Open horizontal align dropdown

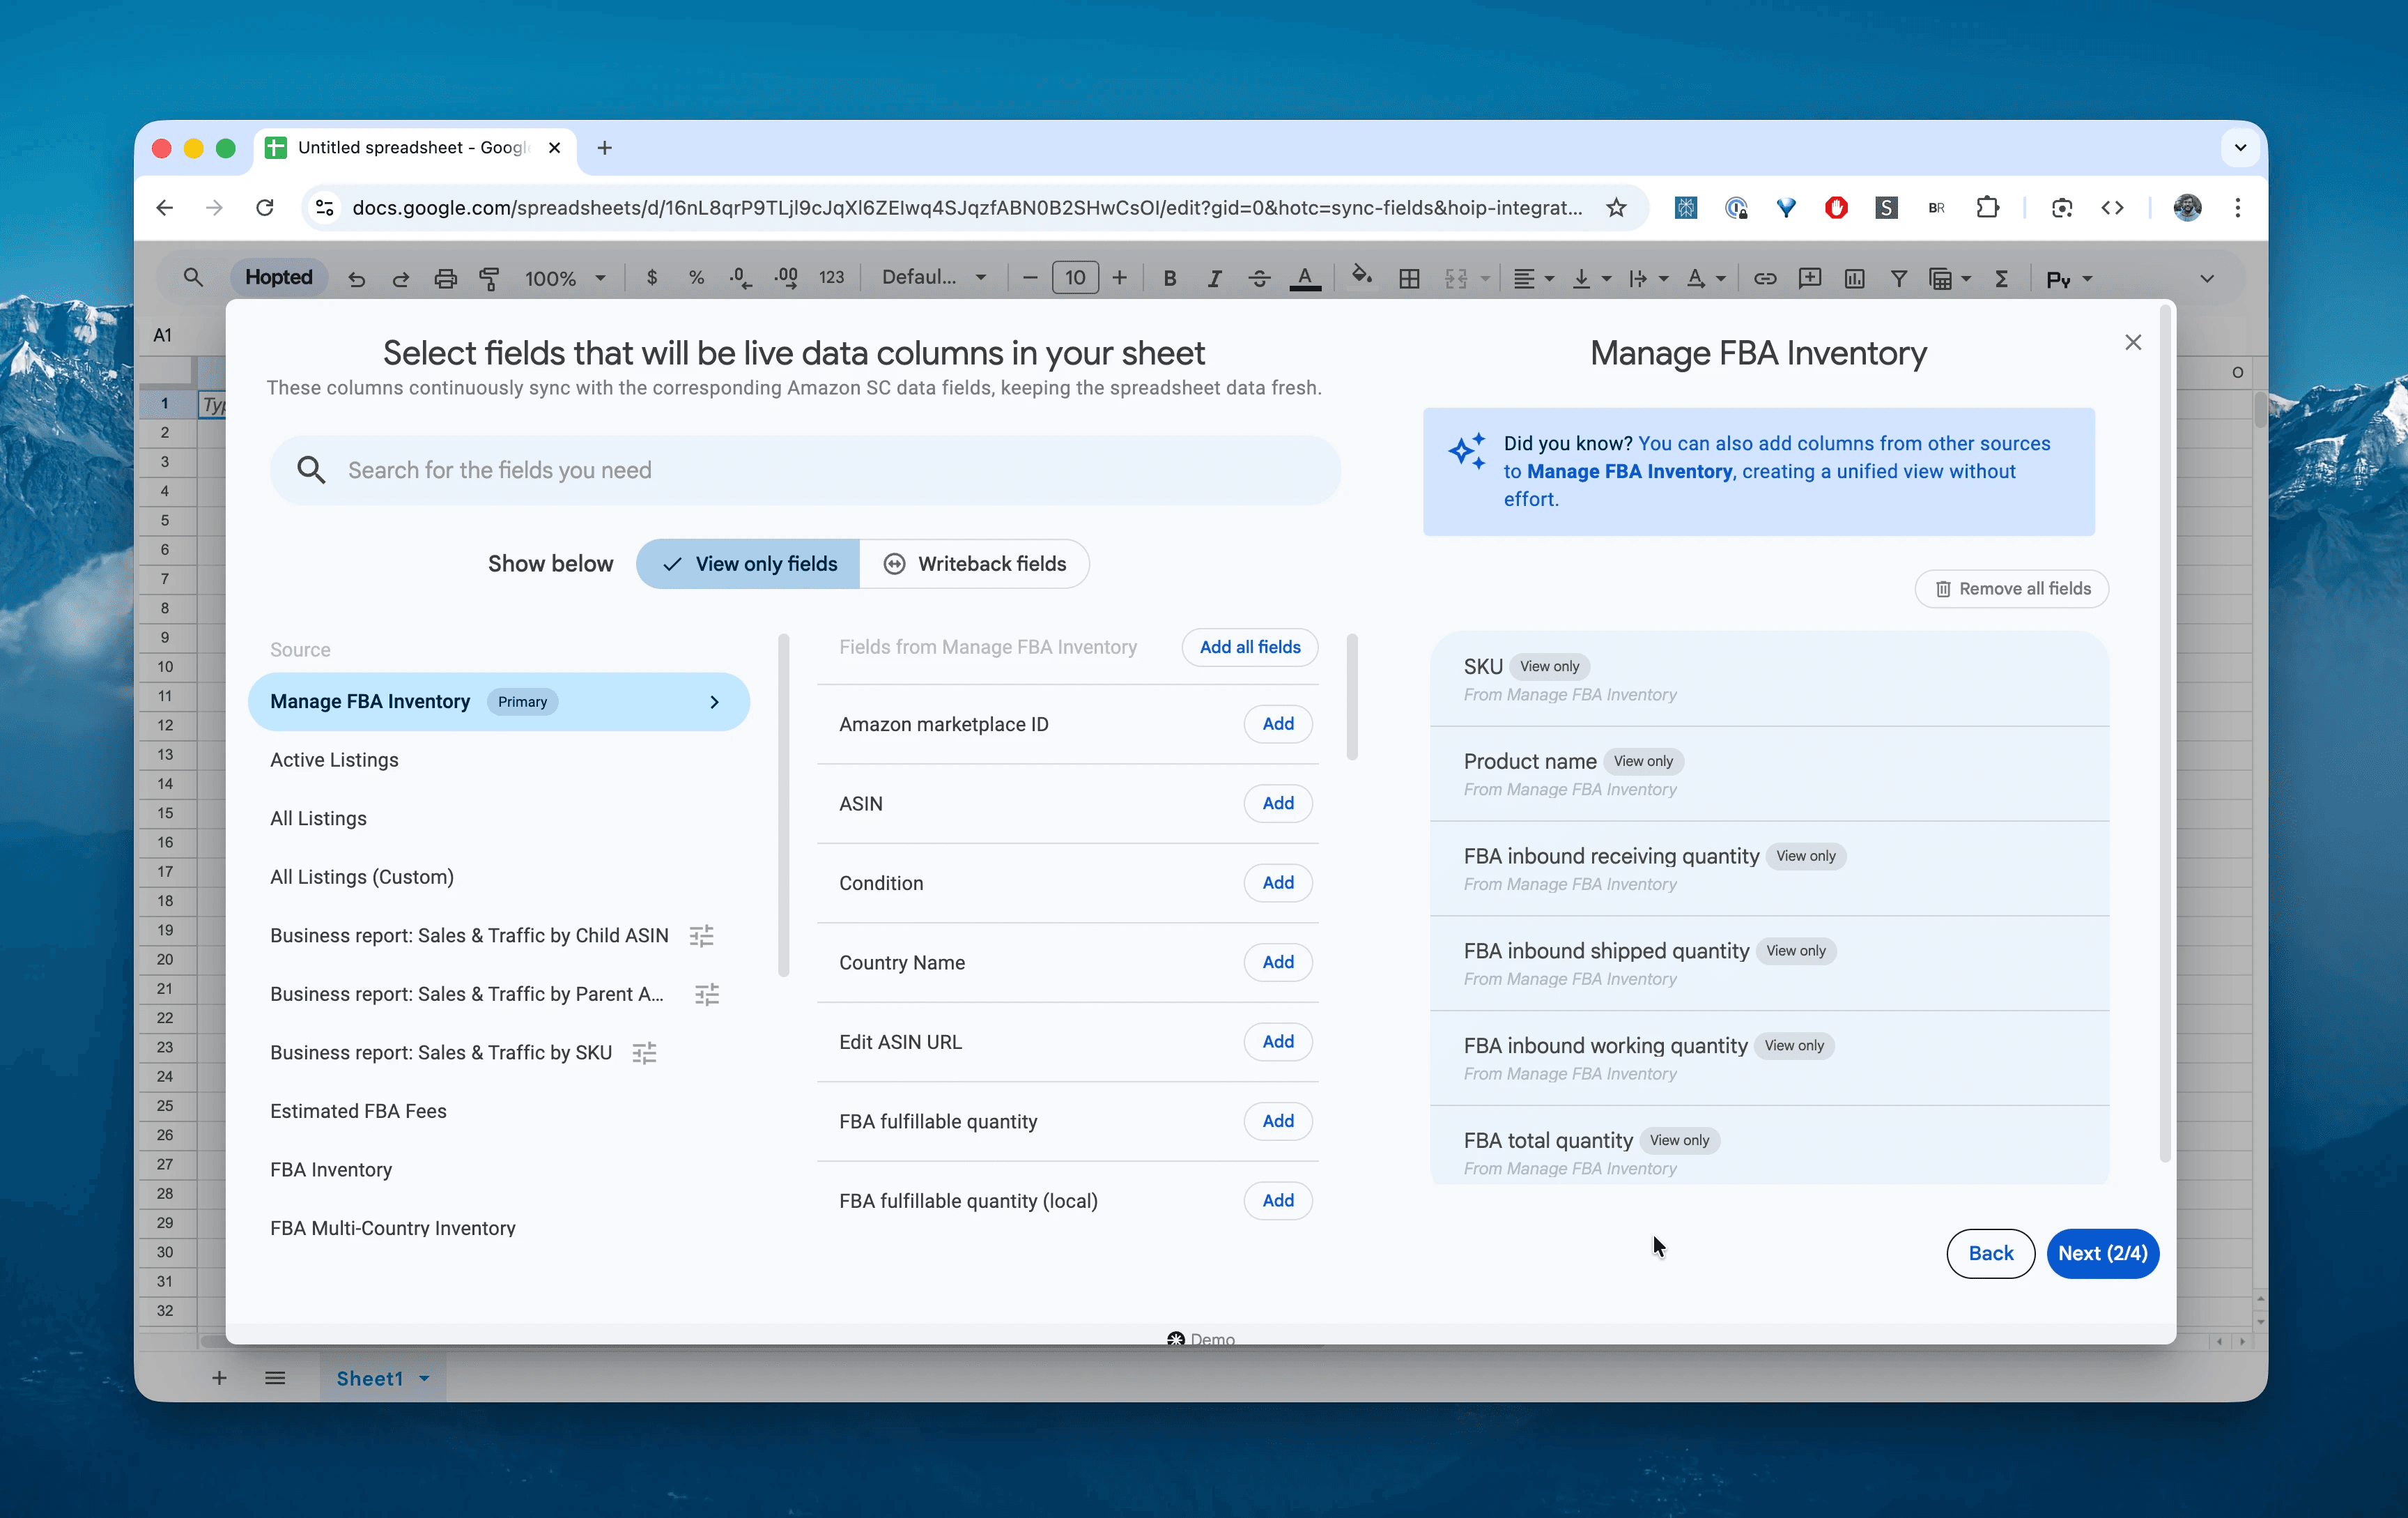click(x=1533, y=279)
